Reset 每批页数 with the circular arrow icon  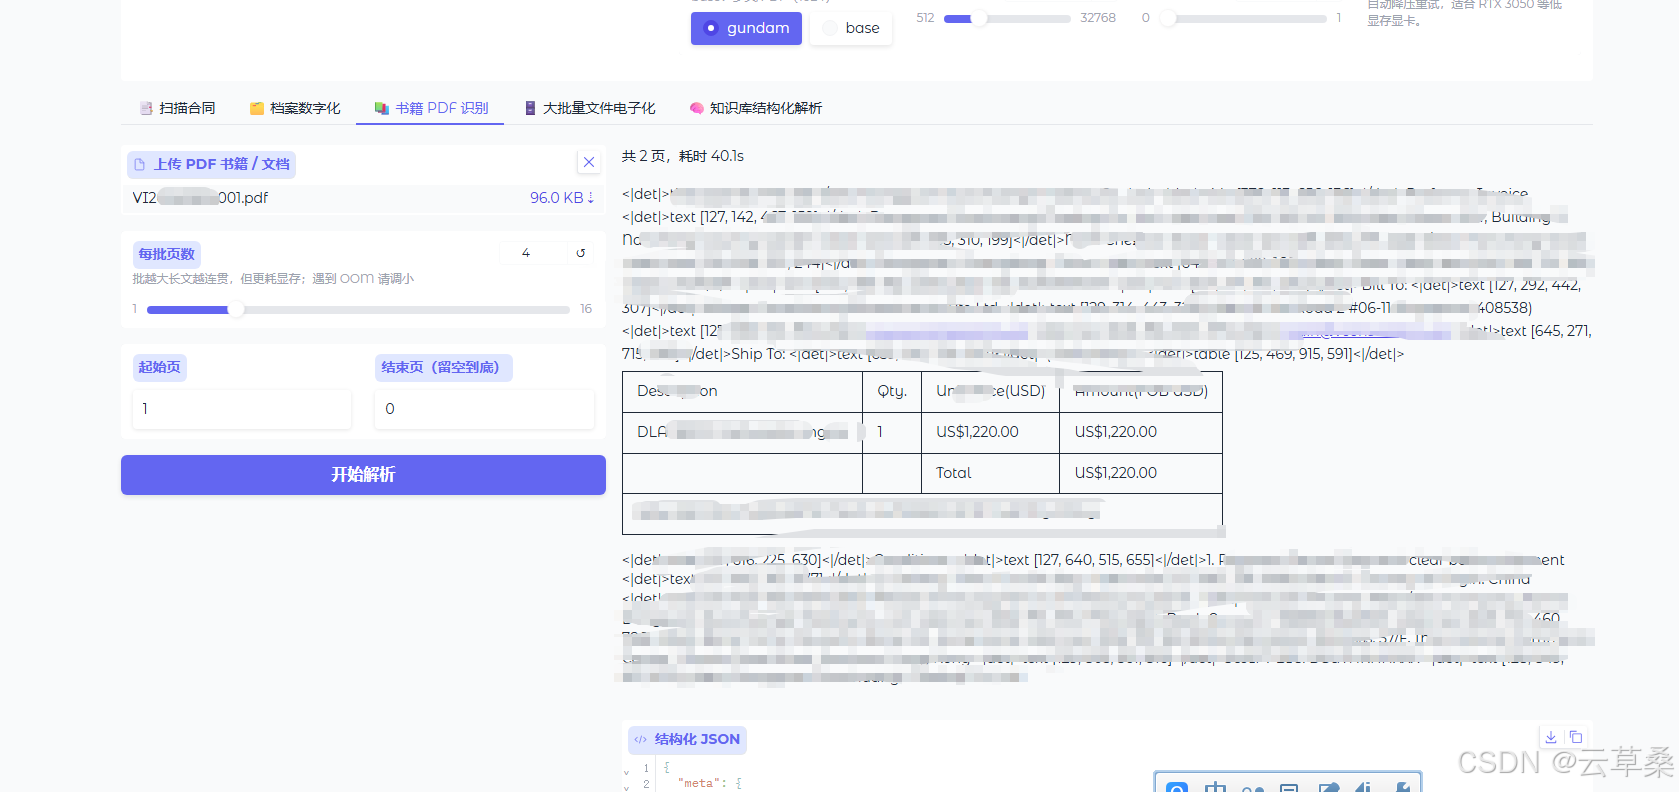580,253
